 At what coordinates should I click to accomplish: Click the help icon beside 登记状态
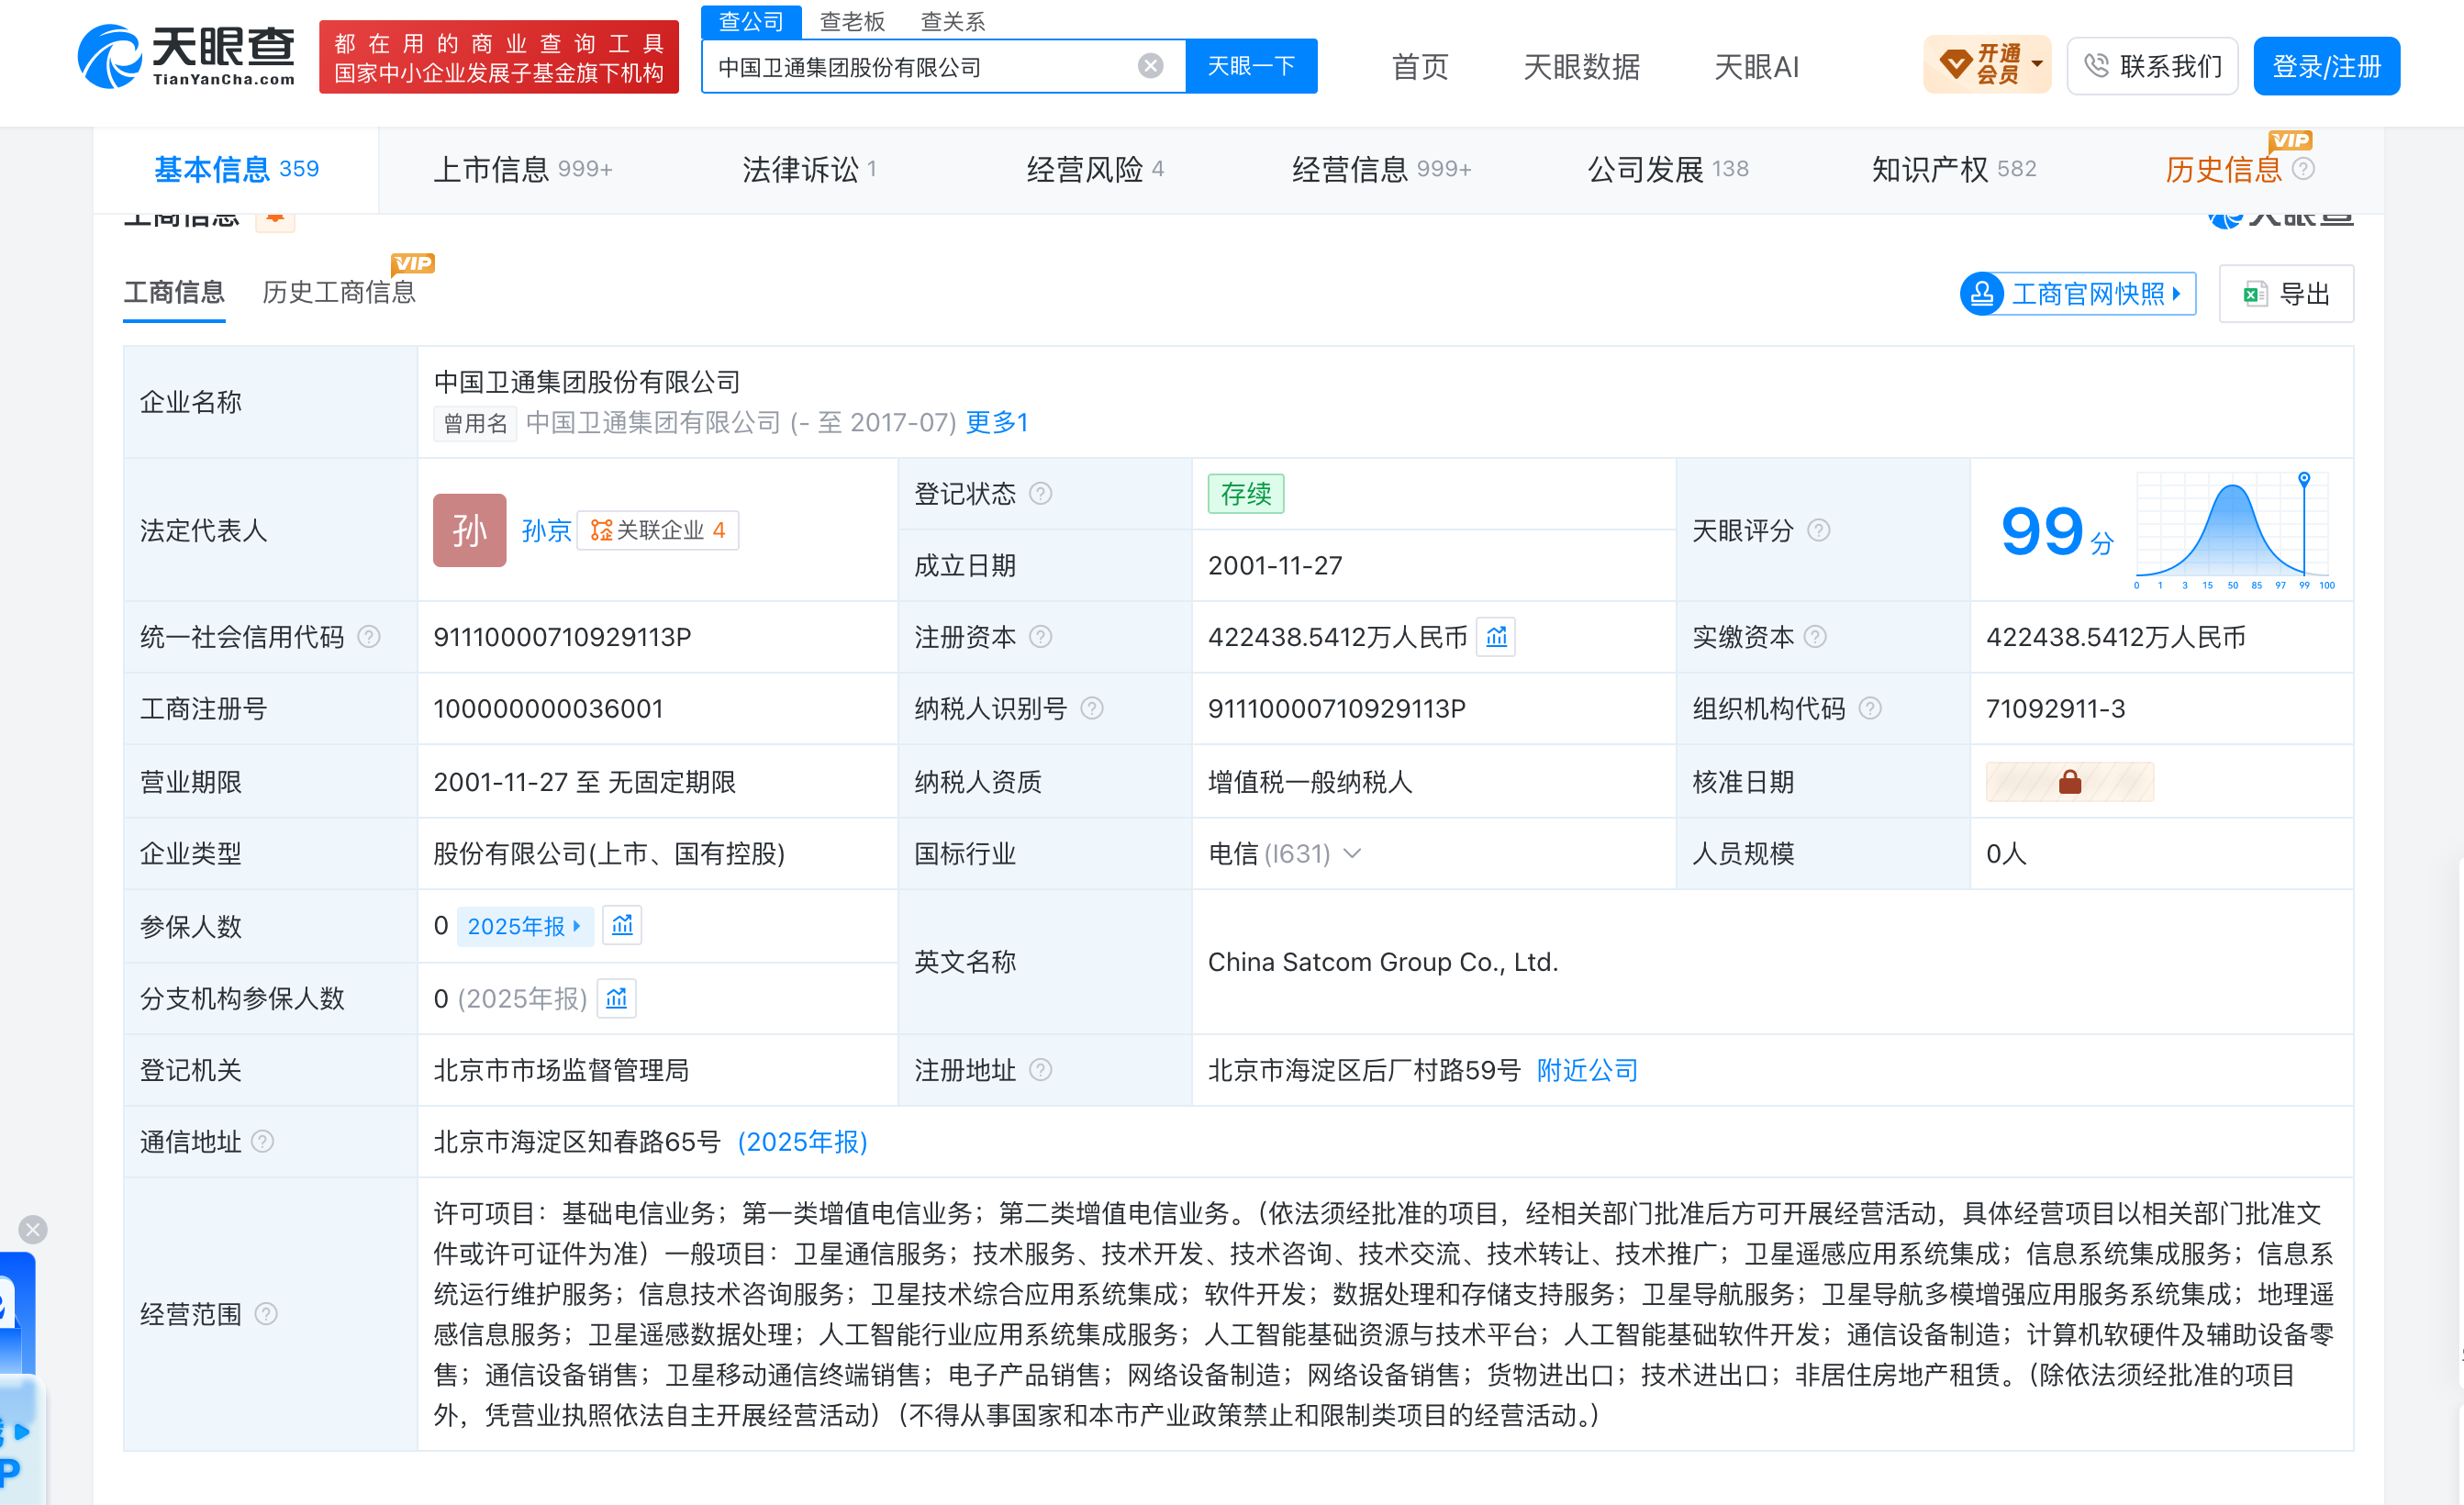point(1041,494)
